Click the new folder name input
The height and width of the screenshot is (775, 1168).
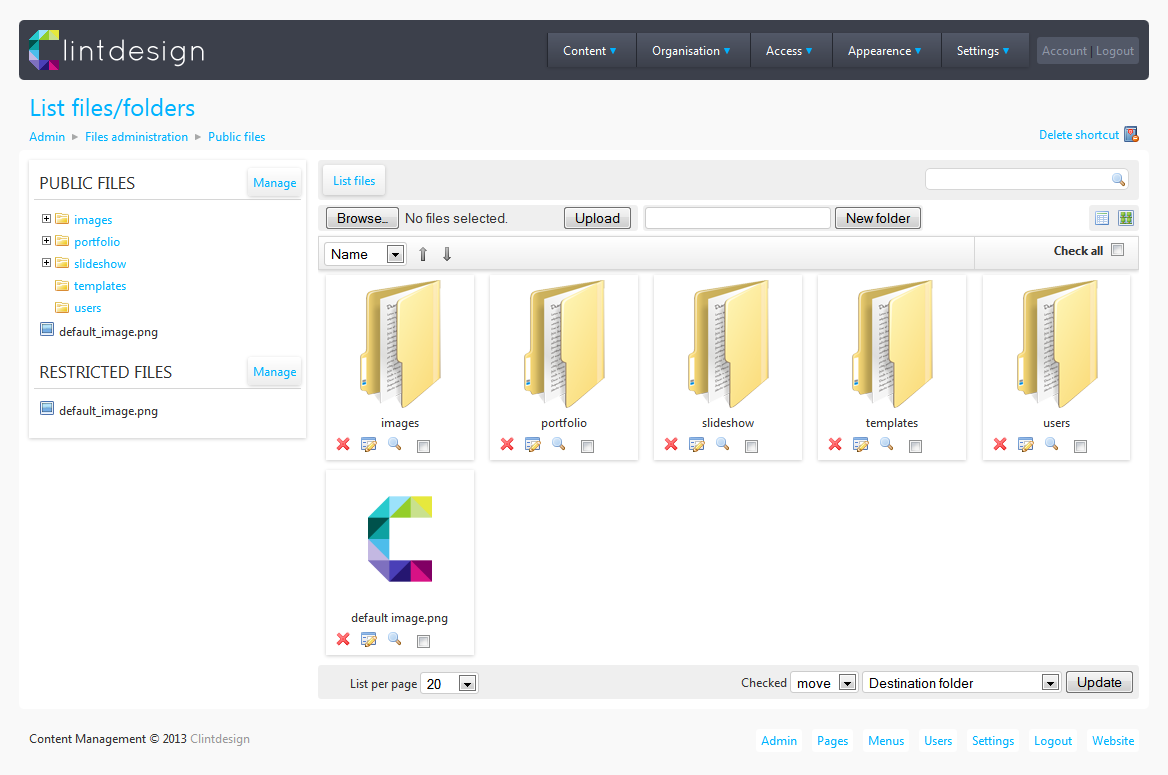(737, 218)
